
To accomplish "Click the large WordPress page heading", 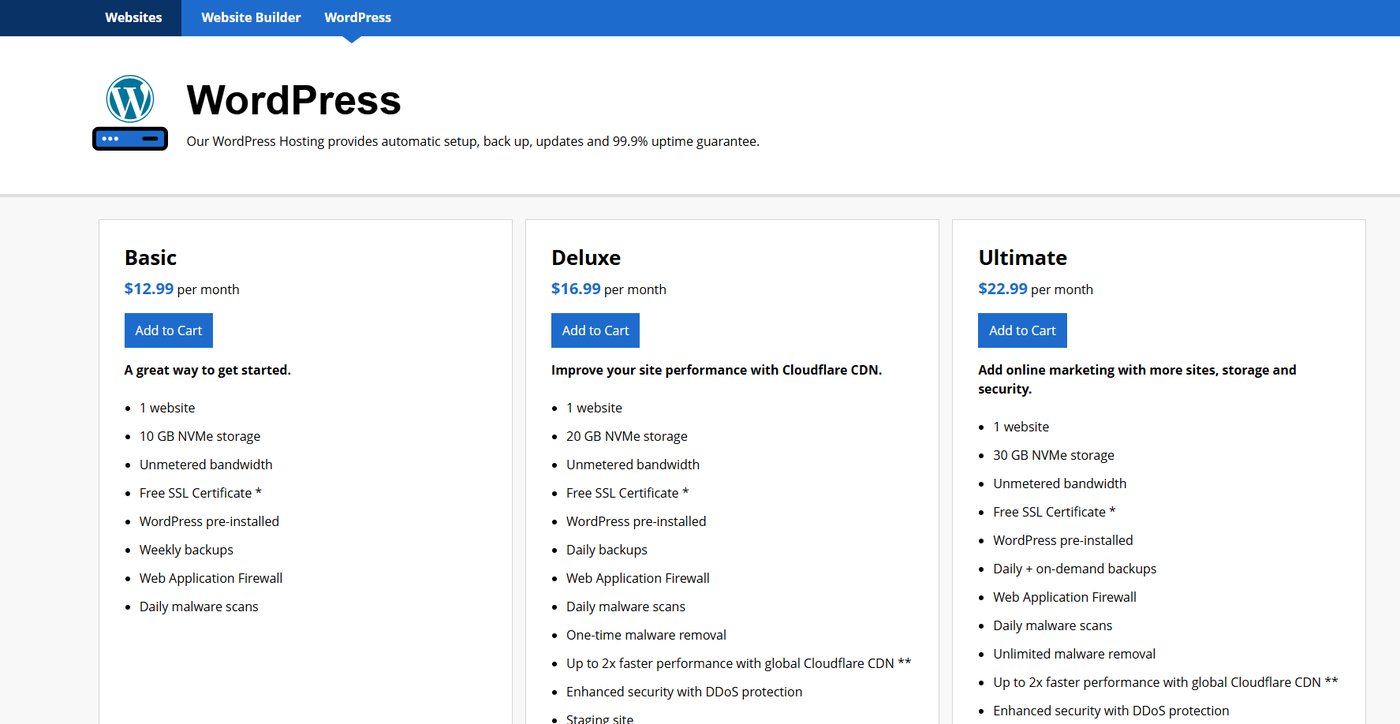I will 293,100.
